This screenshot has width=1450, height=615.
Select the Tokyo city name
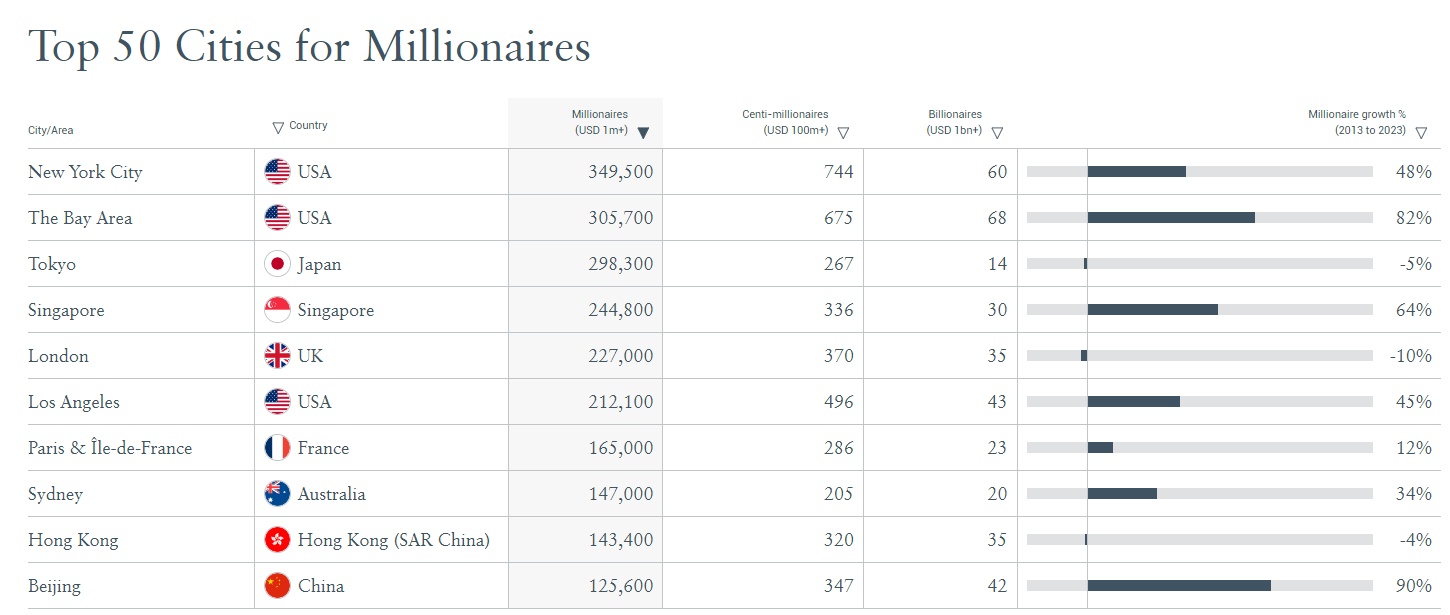pos(52,264)
